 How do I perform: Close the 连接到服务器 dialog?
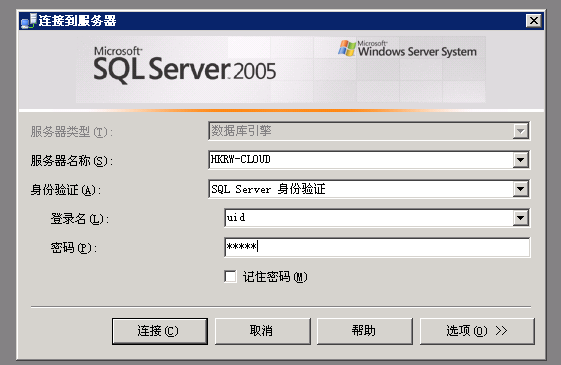click(533, 21)
